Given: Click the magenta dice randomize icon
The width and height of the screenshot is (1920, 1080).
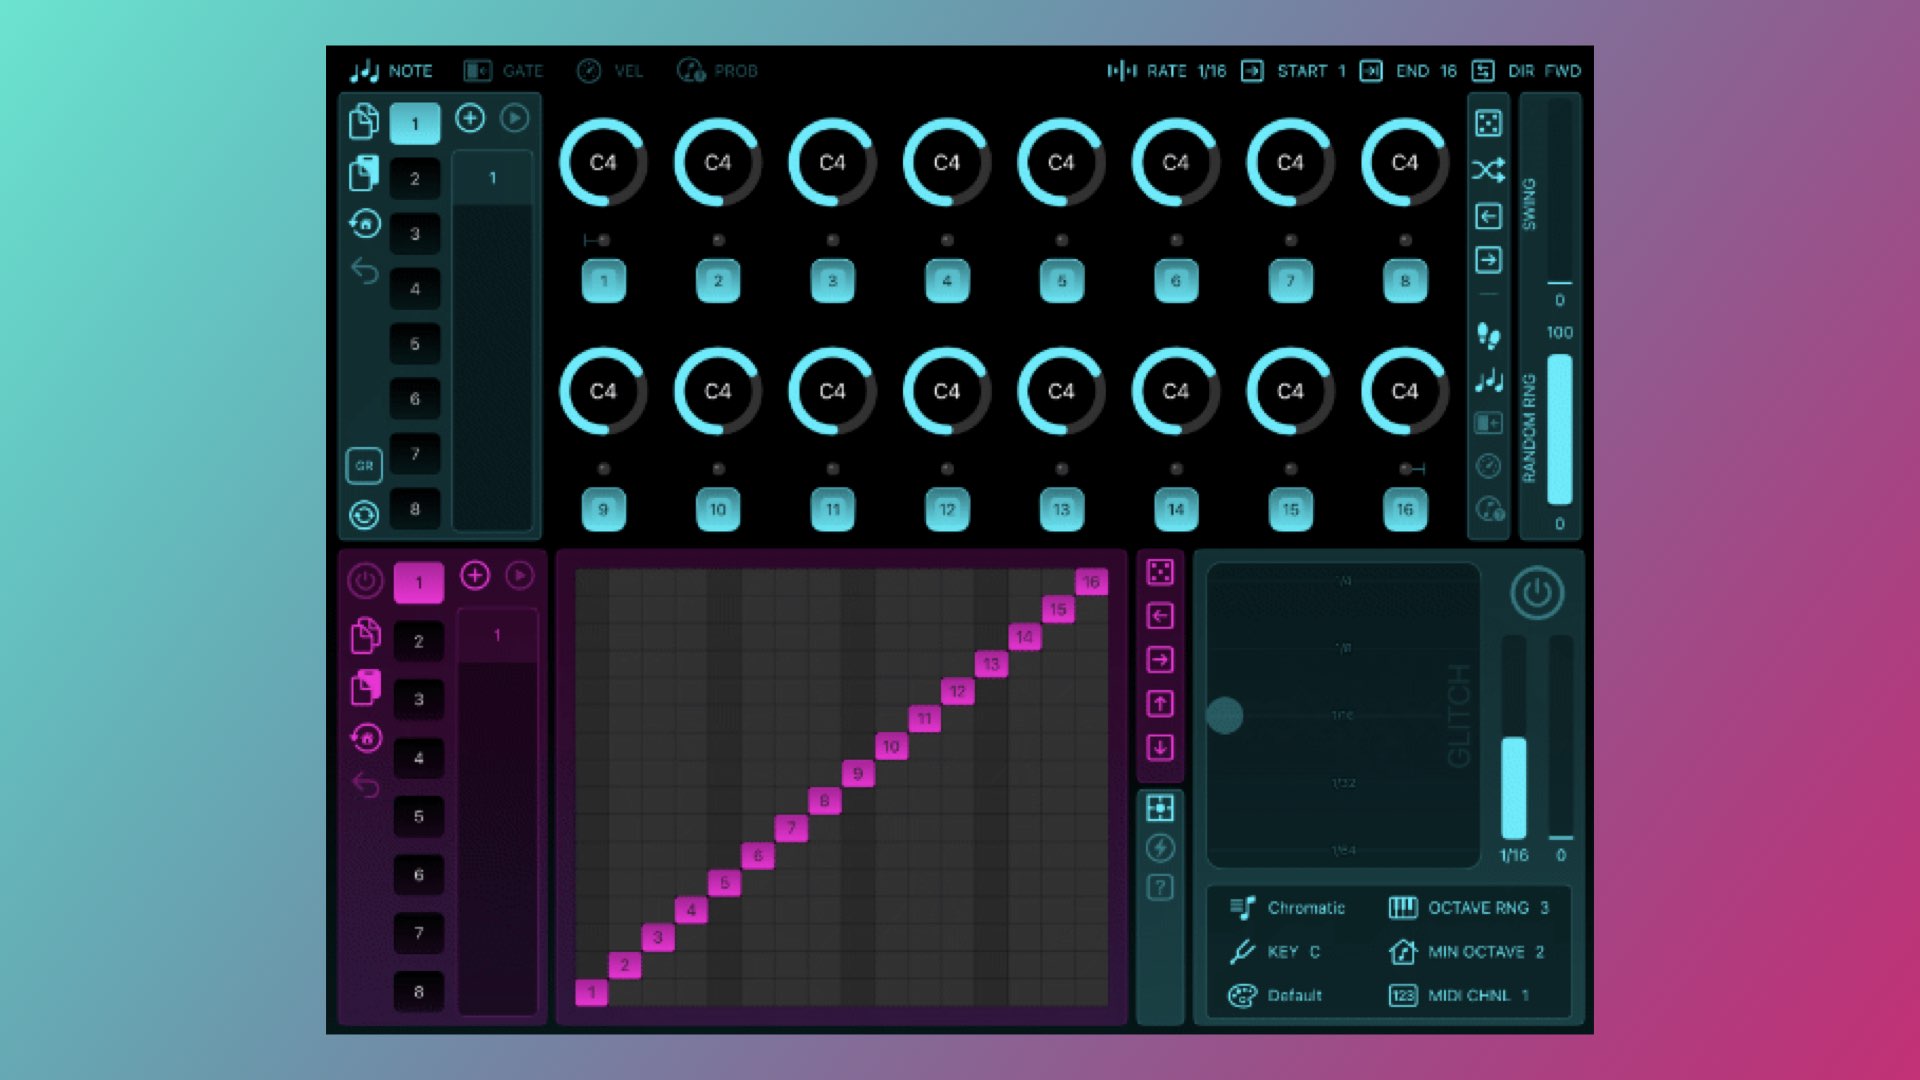Looking at the screenshot, I should (x=1160, y=572).
